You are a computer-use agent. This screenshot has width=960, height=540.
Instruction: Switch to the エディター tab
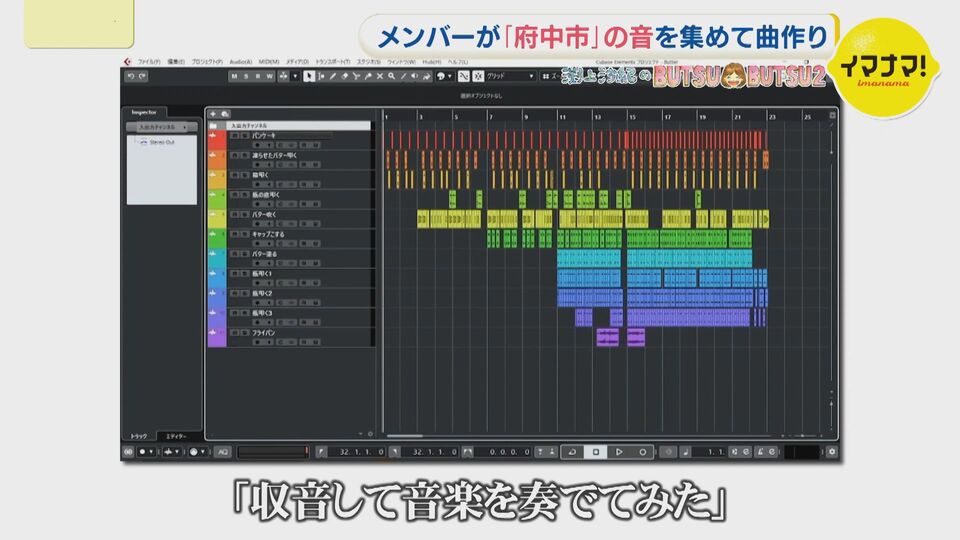tap(176, 437)
